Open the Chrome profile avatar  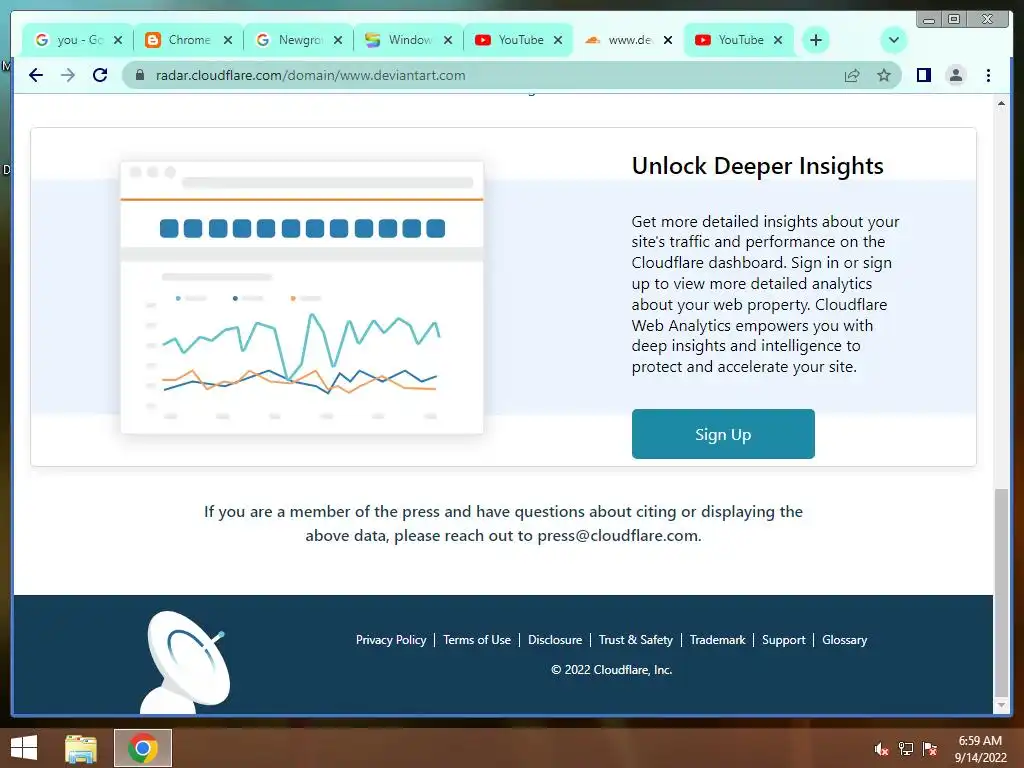pyautogui.click(x=955, y=75)
